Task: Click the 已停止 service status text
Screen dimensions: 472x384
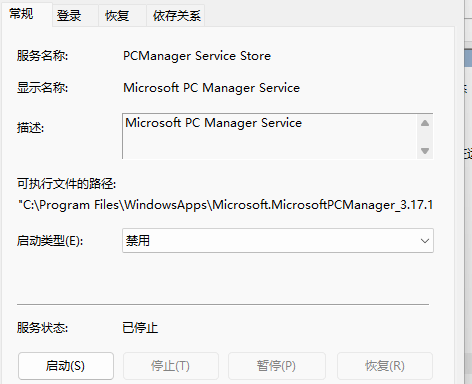Action: (x=140, y=328)
